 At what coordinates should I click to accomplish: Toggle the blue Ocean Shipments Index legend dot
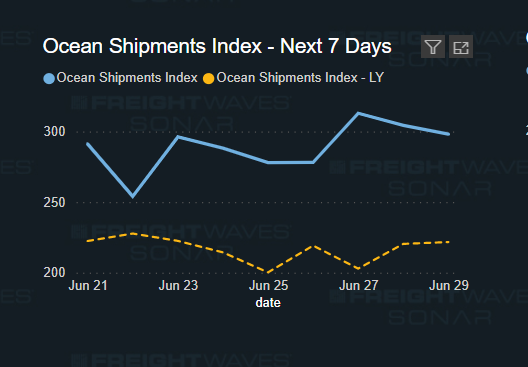(49, 79)
